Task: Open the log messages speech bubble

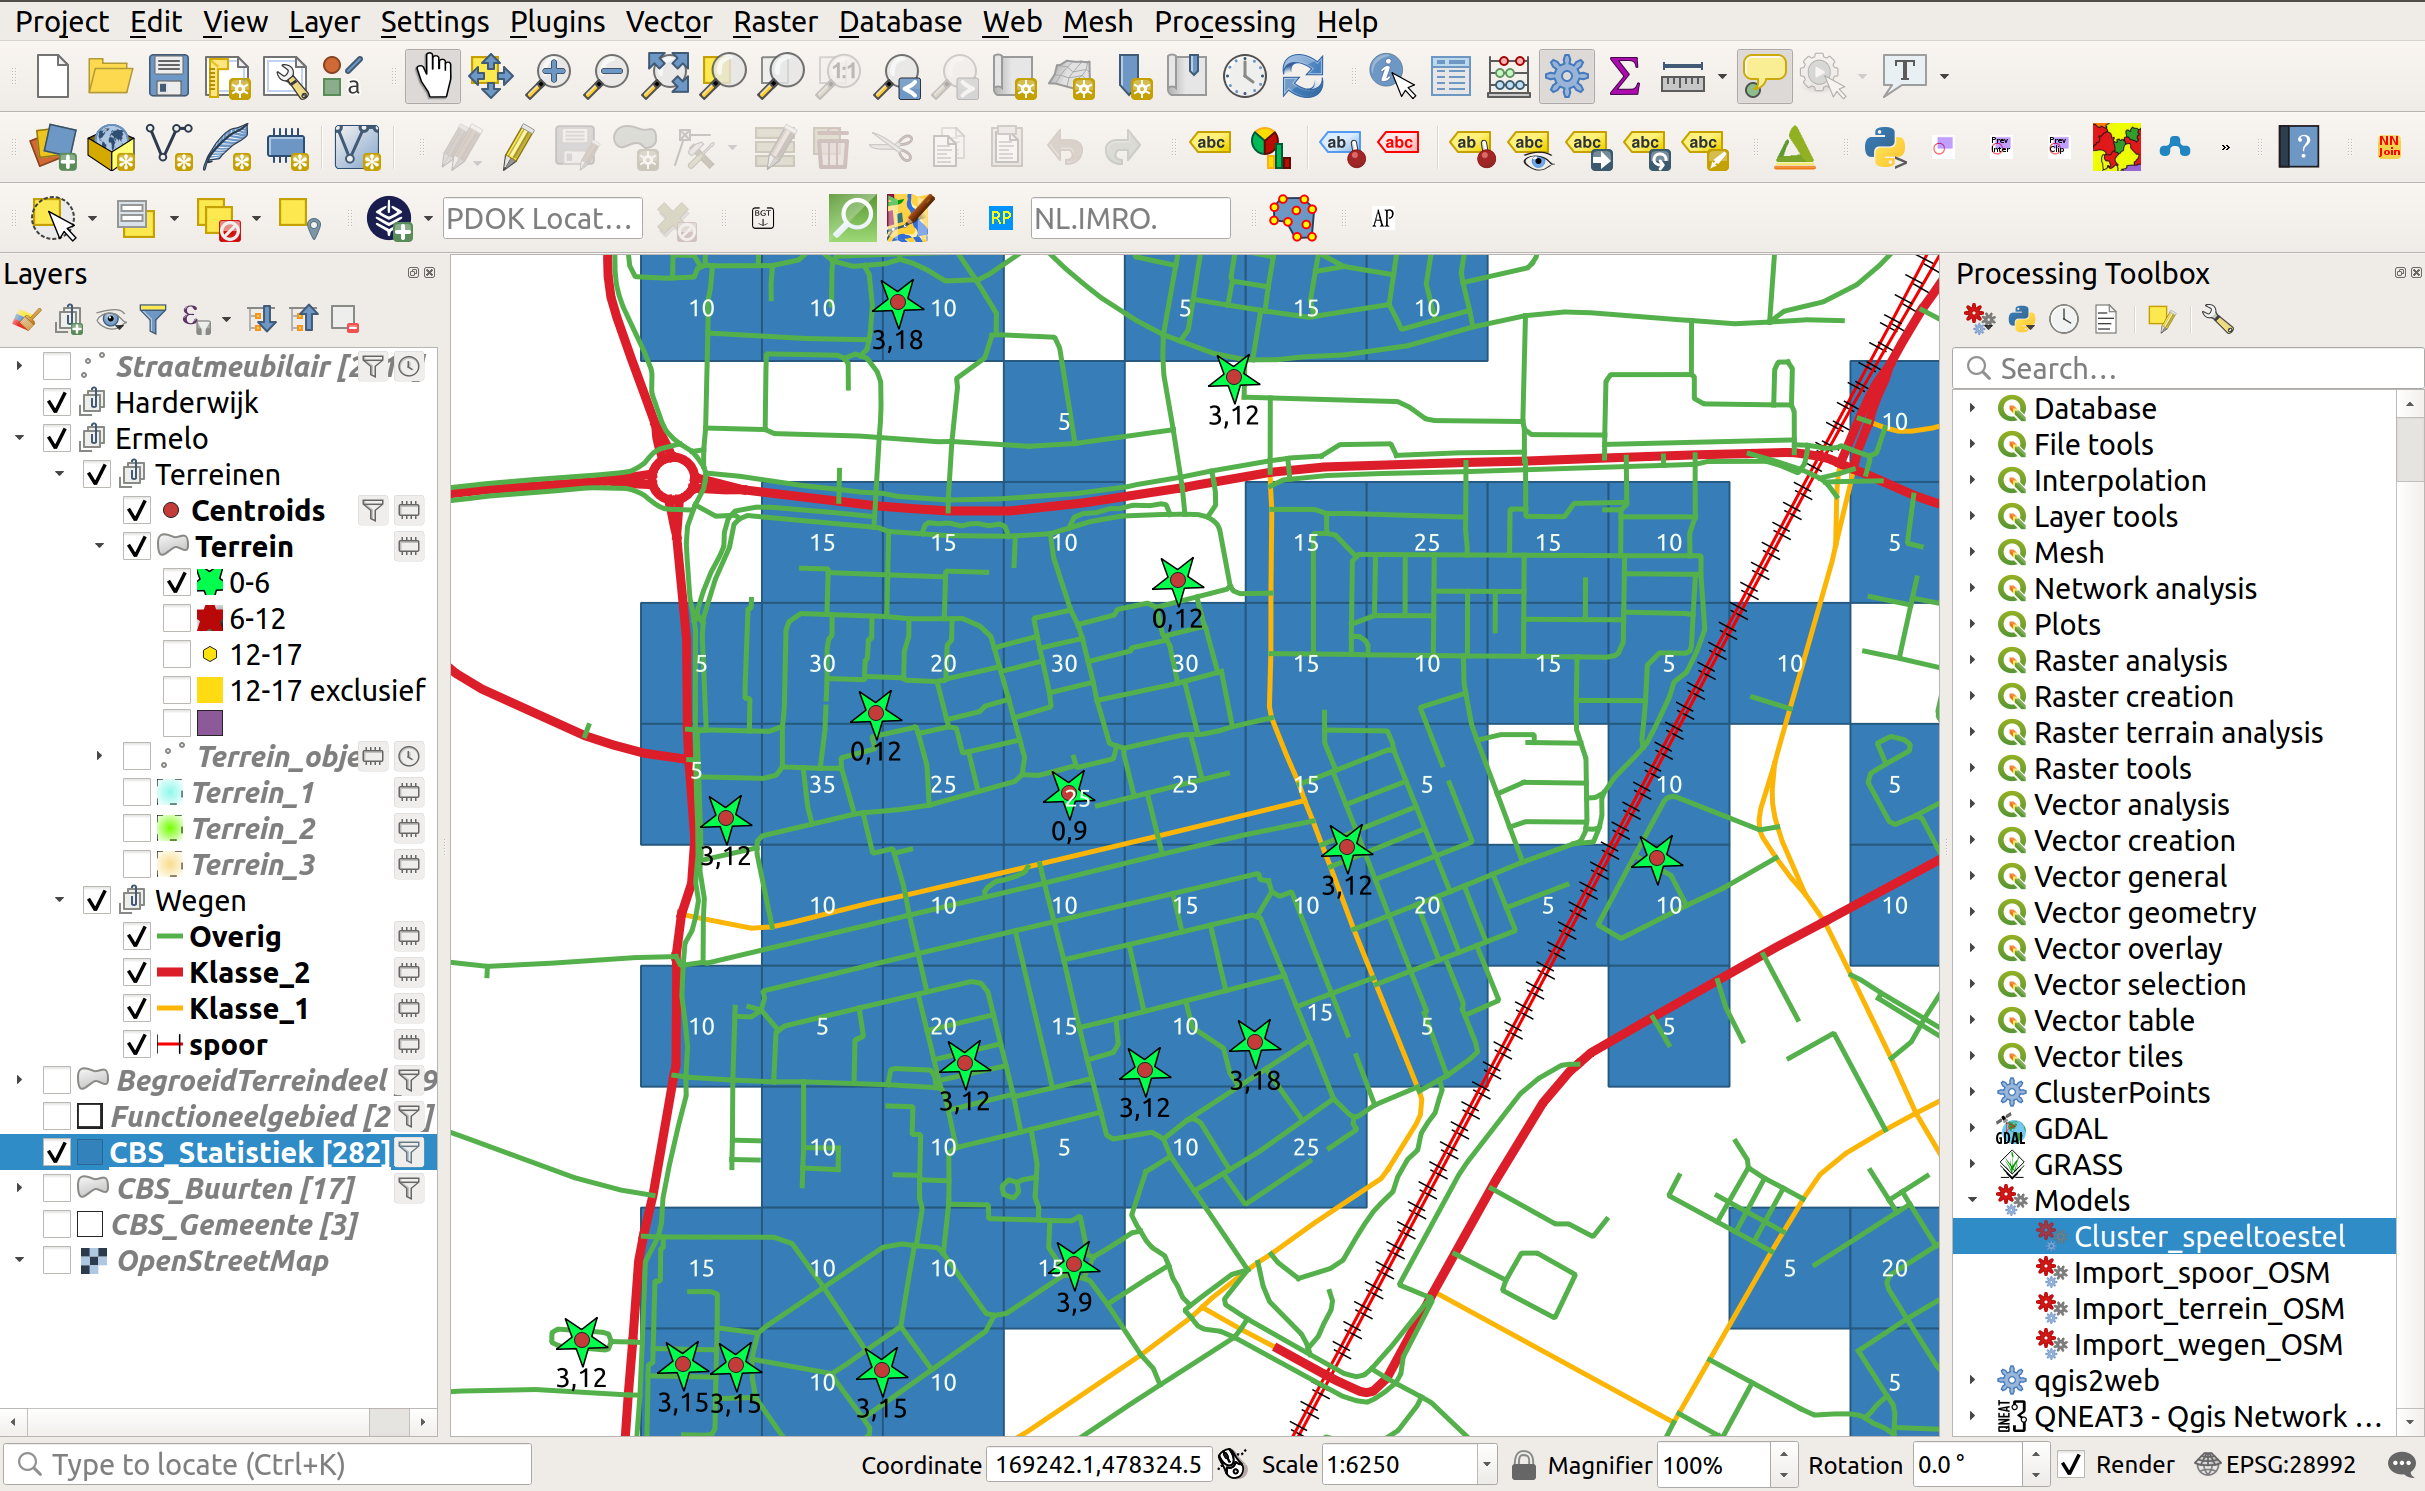Action: click(2401, 1465)
